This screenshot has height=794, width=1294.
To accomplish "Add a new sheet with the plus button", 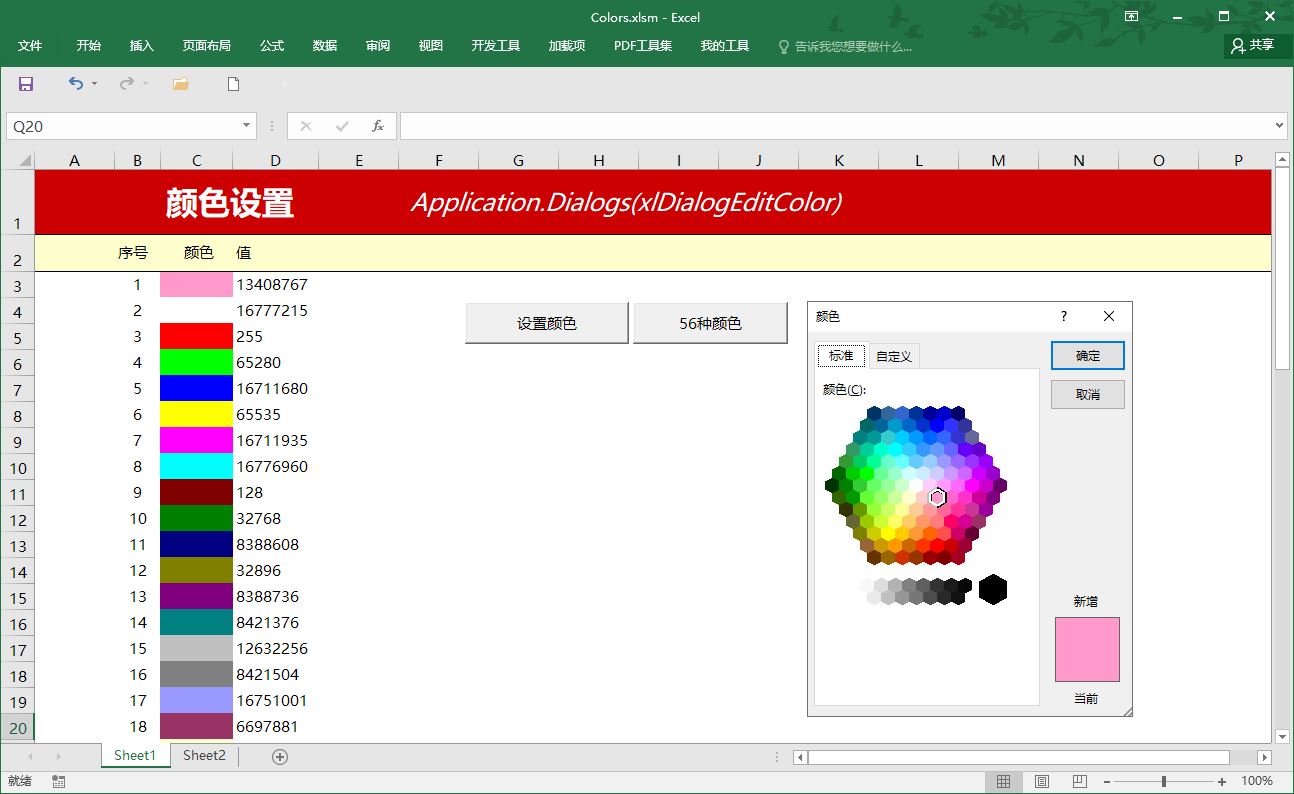I will point(279,756).
